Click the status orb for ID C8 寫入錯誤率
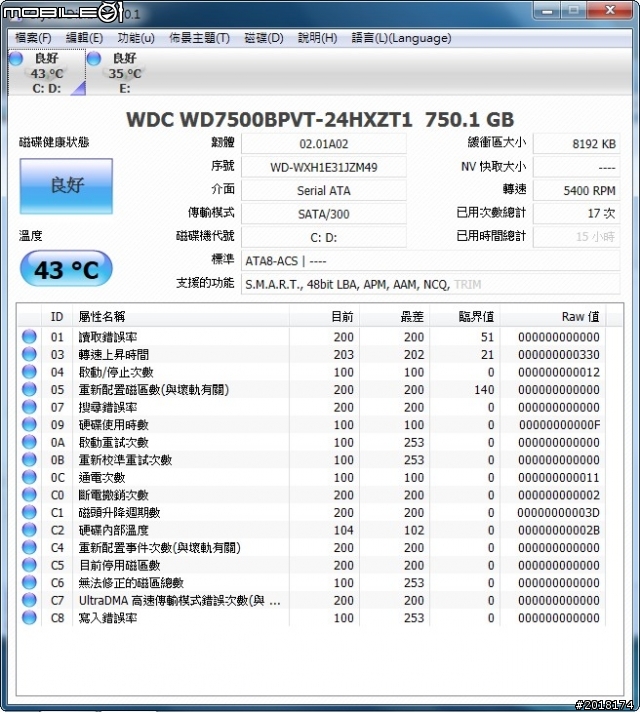 click(29, 618)
